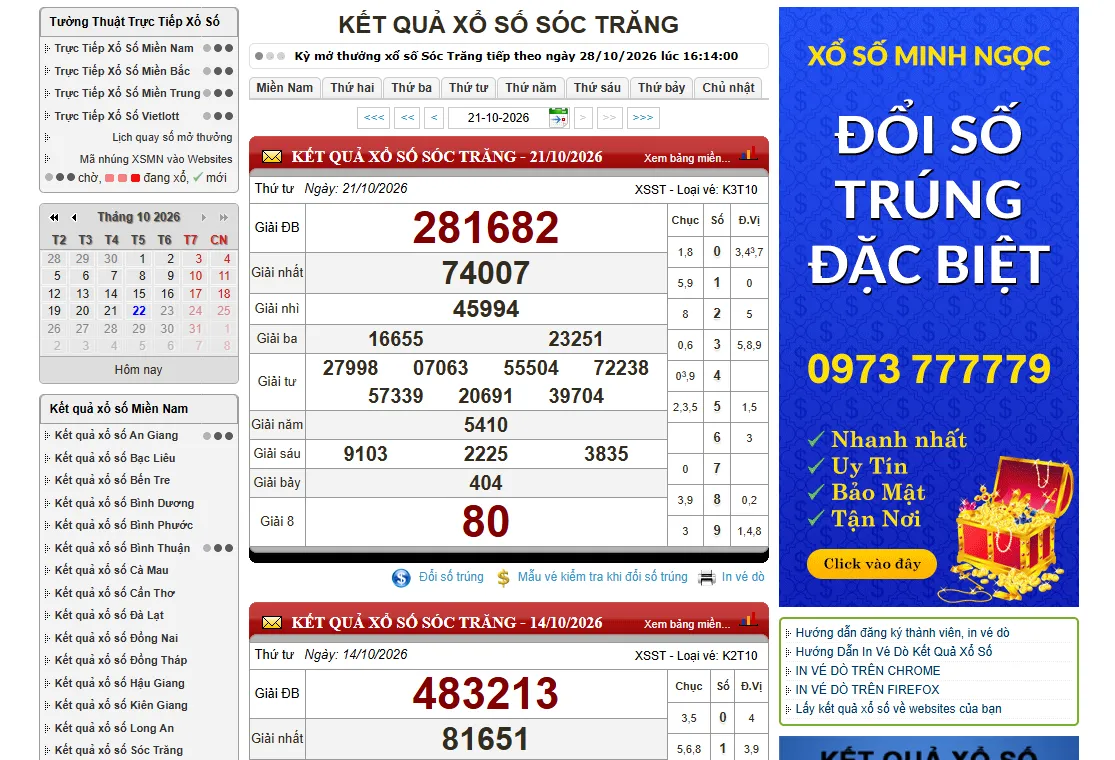1115x760 pixels.
Task: Open IN VÉ DÒ TRÊN FIREFOX link
Action: pyautogui.click(x=868, y=690)
